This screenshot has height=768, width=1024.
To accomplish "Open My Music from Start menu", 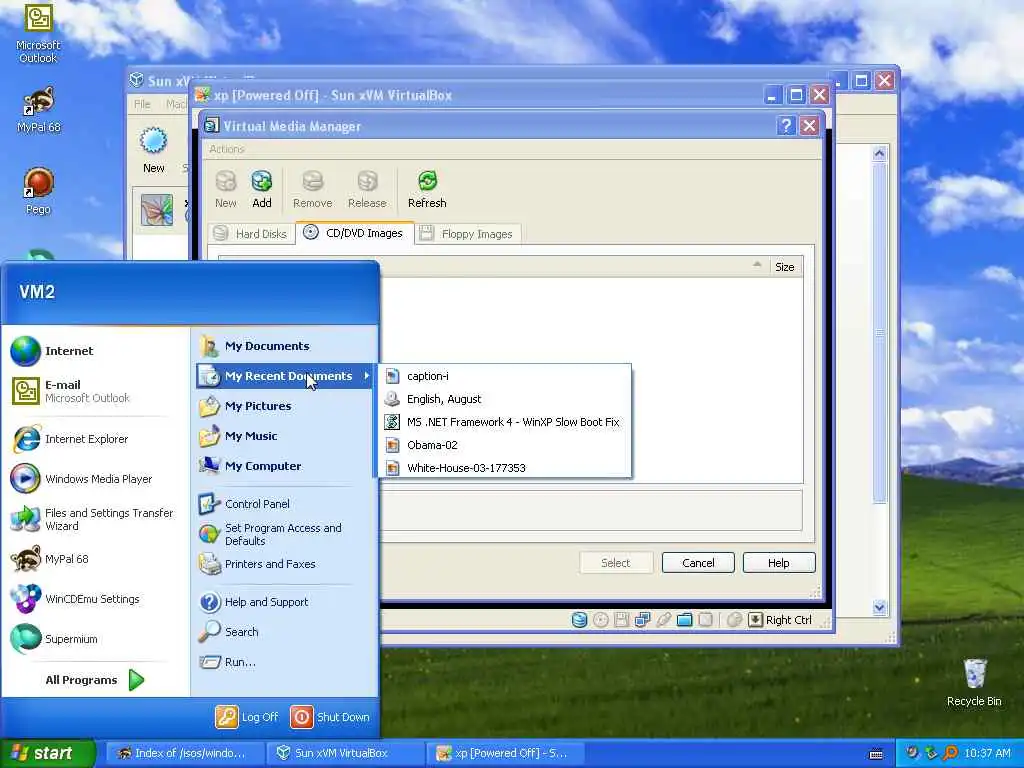I will 285,436.
